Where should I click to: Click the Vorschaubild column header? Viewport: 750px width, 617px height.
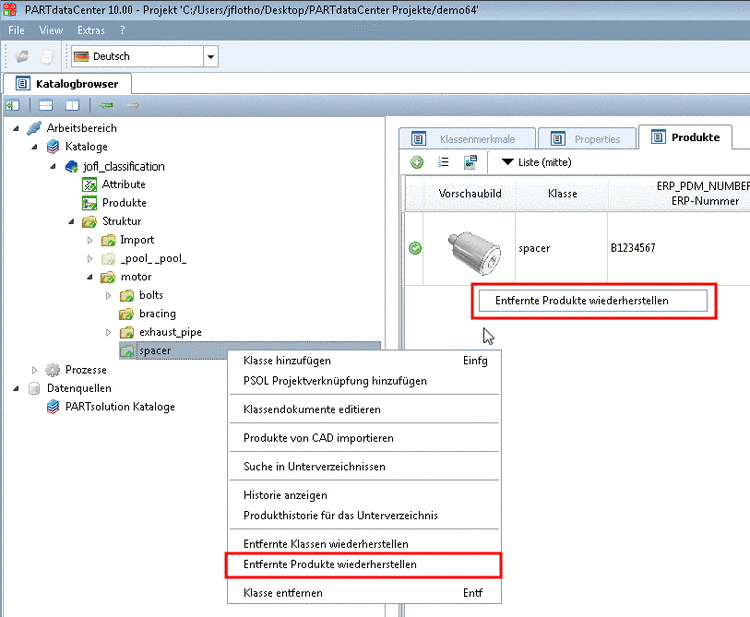(470, 193)
